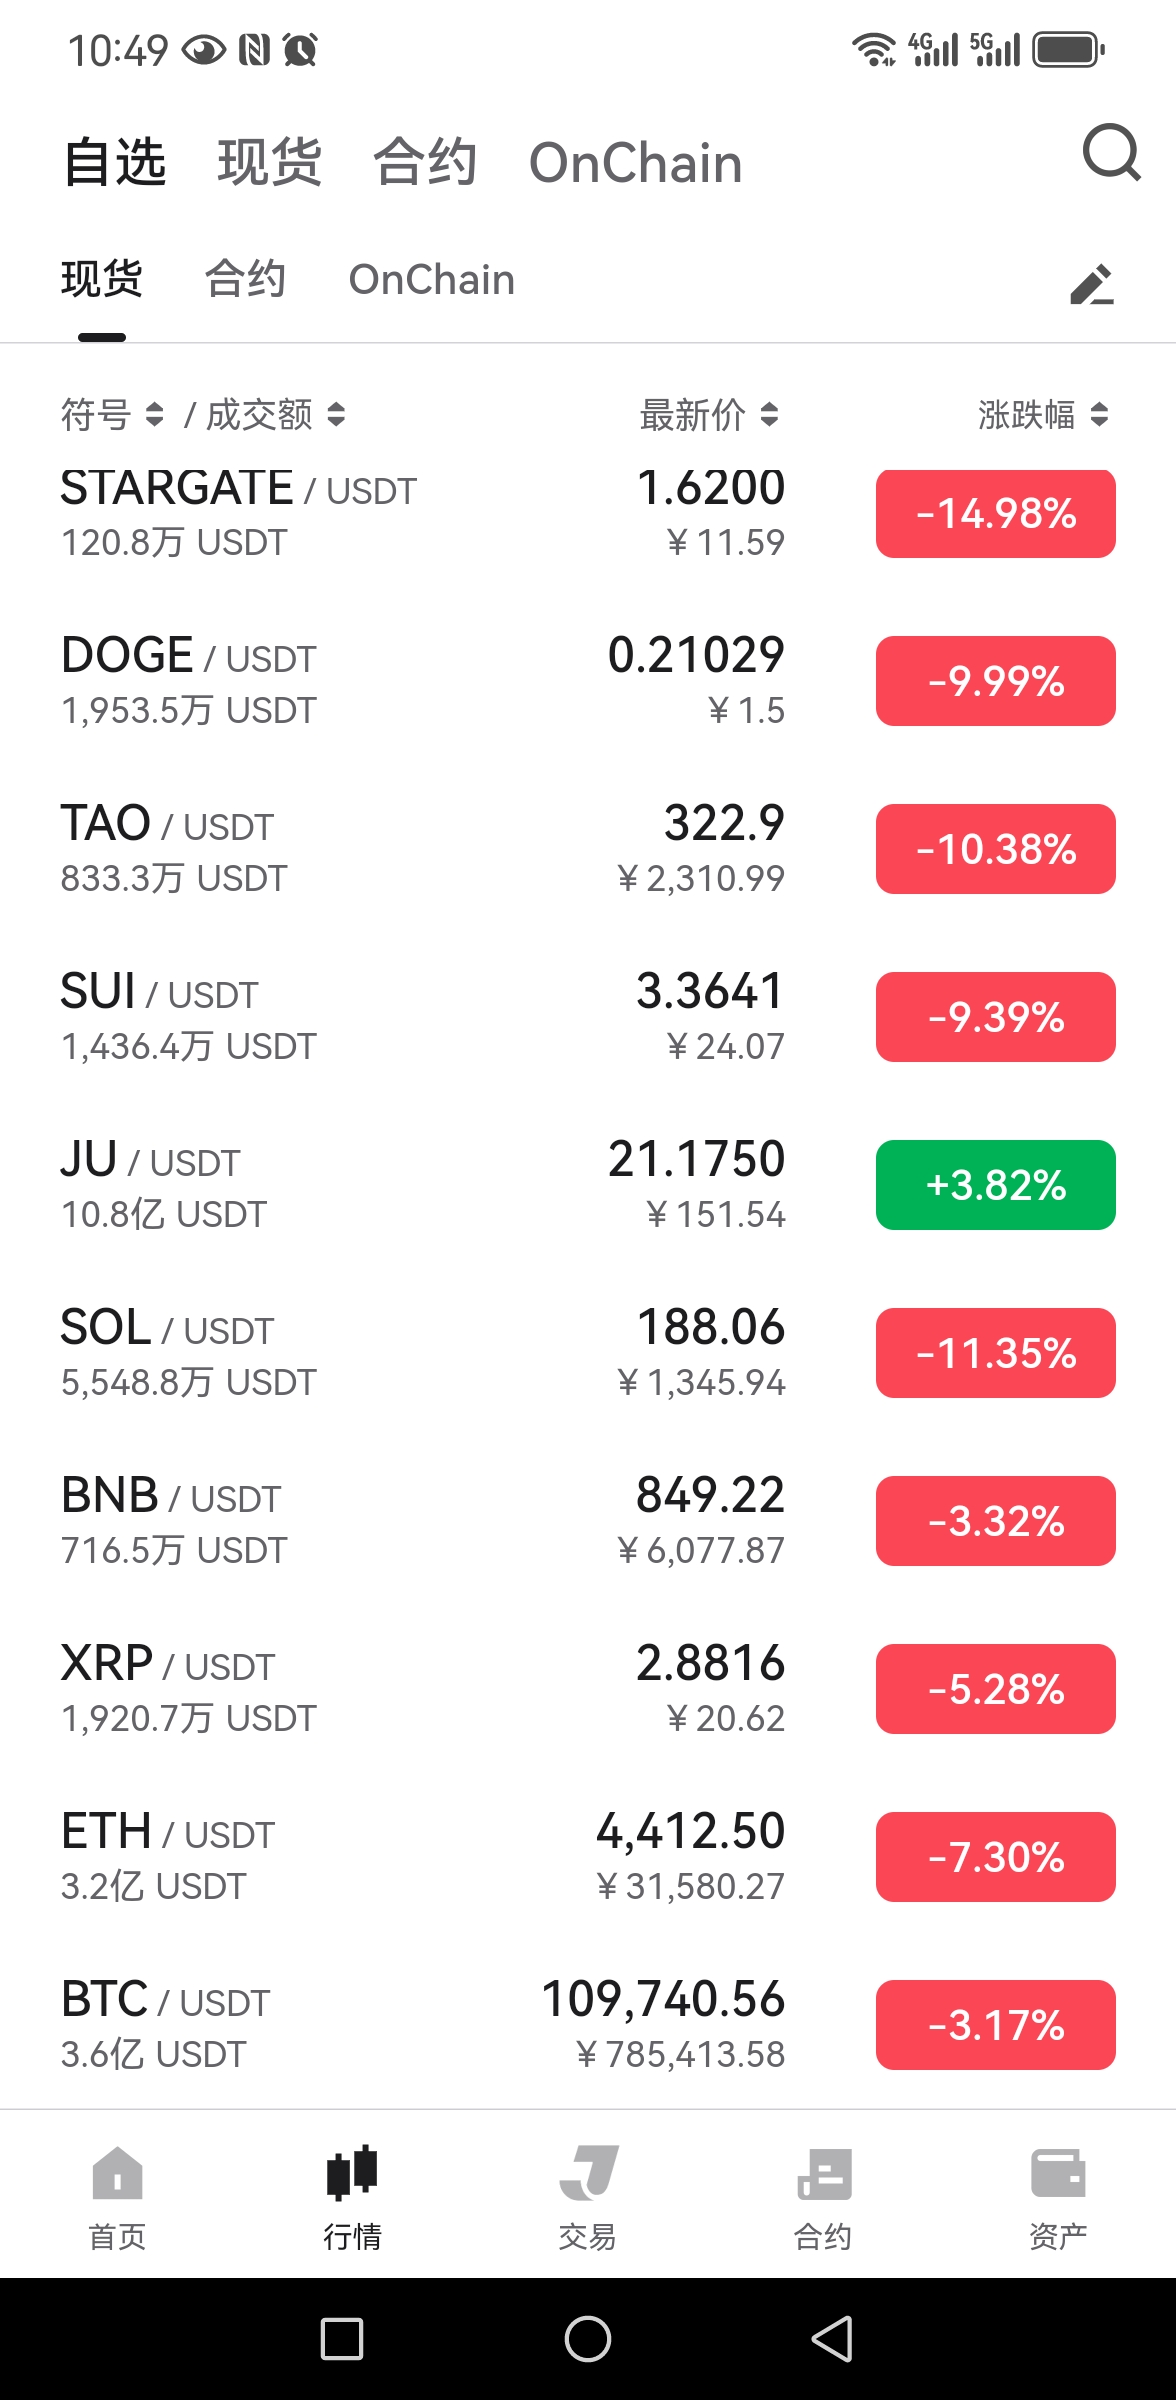Image resolution: width=1176 pixels, height=2400 pixels.
Task: Tap the green +3.82% JU badge
Action: 996,1185
